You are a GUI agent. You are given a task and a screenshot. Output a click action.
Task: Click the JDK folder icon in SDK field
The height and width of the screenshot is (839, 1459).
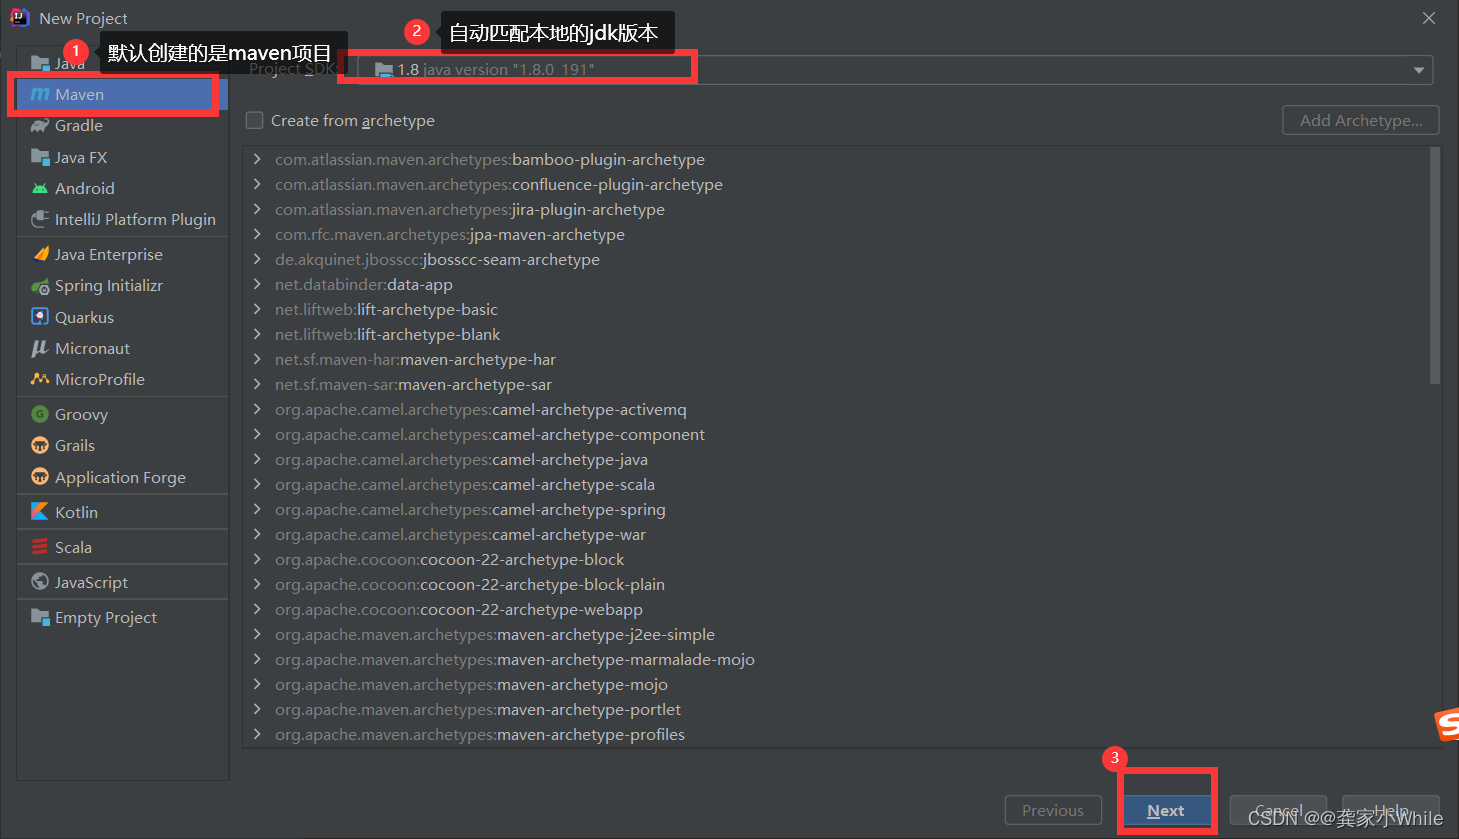tap(383, 70)
